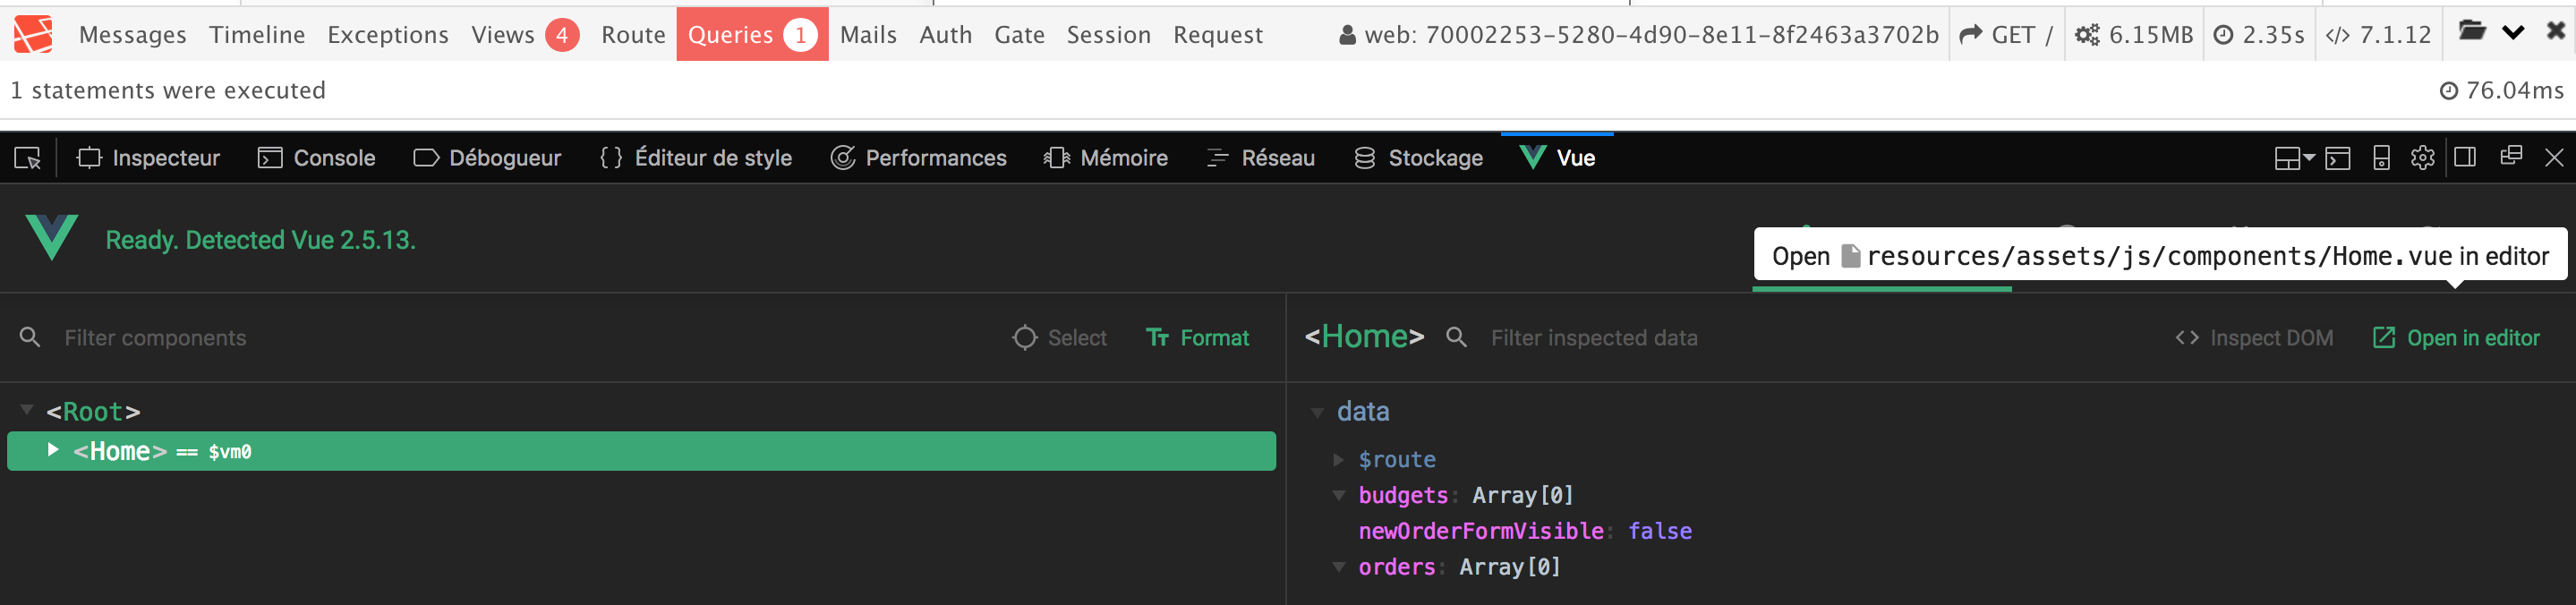Viewport: 2576px width, 605px height.
Task: Close the debugbar with the X icon
Action: point(2555,31)
